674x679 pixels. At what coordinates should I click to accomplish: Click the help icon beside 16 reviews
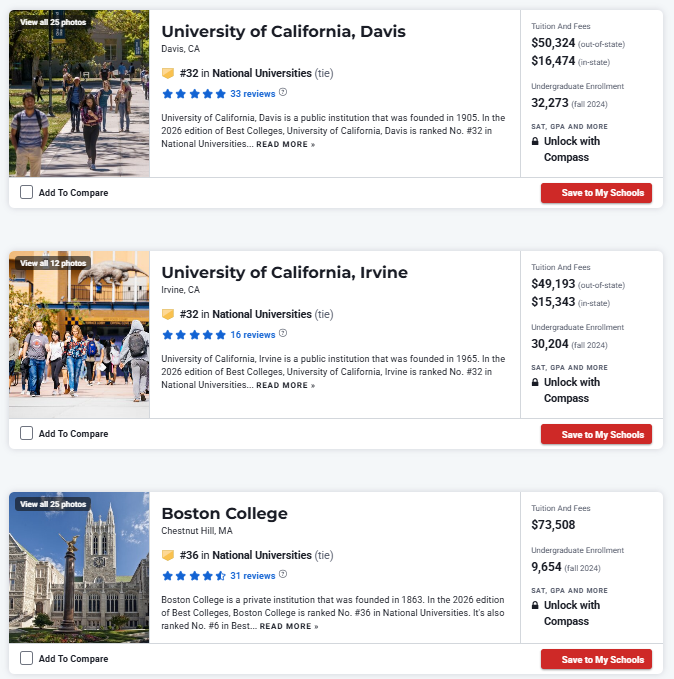[x=283, y=333]
